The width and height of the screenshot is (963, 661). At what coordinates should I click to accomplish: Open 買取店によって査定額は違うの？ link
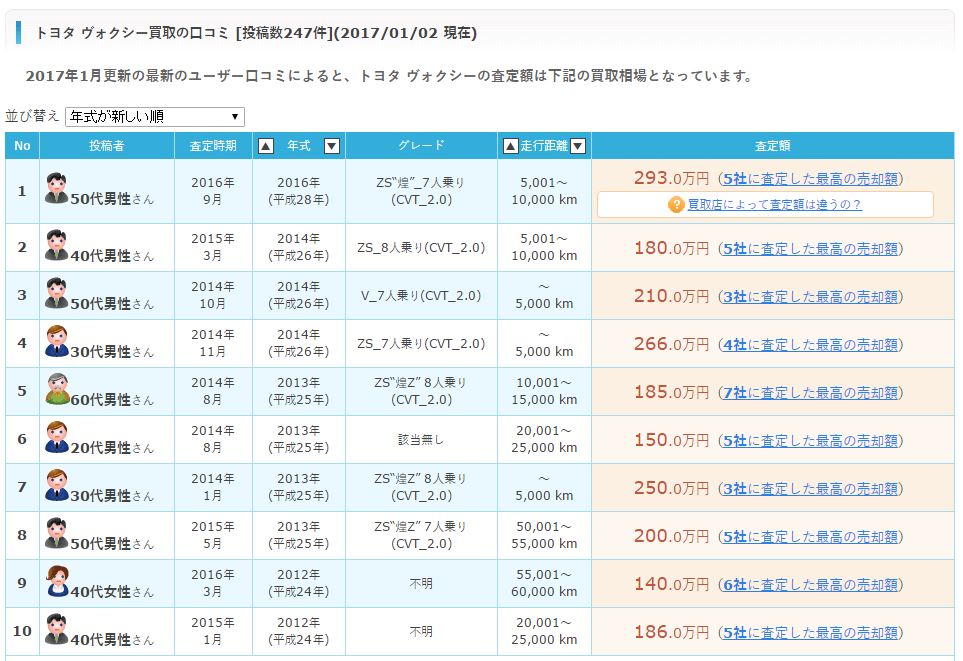774,205
